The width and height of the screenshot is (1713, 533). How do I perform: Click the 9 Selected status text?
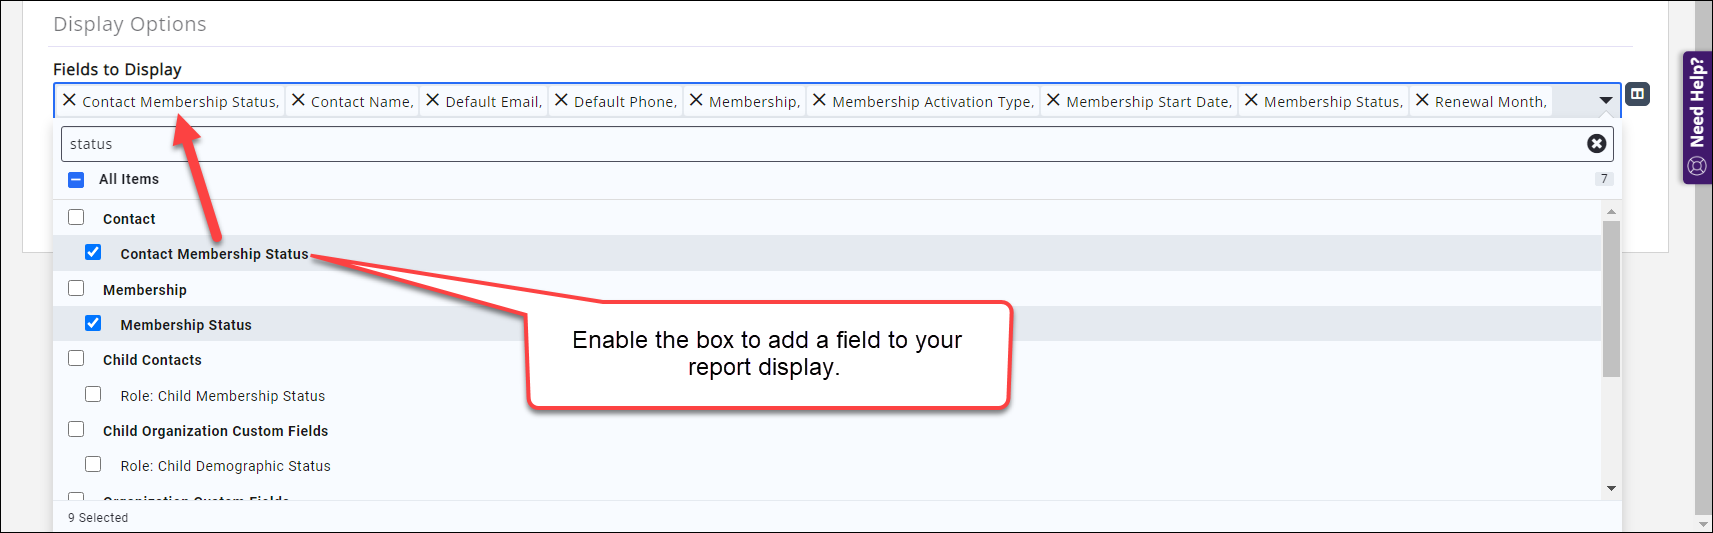(98, 518)
